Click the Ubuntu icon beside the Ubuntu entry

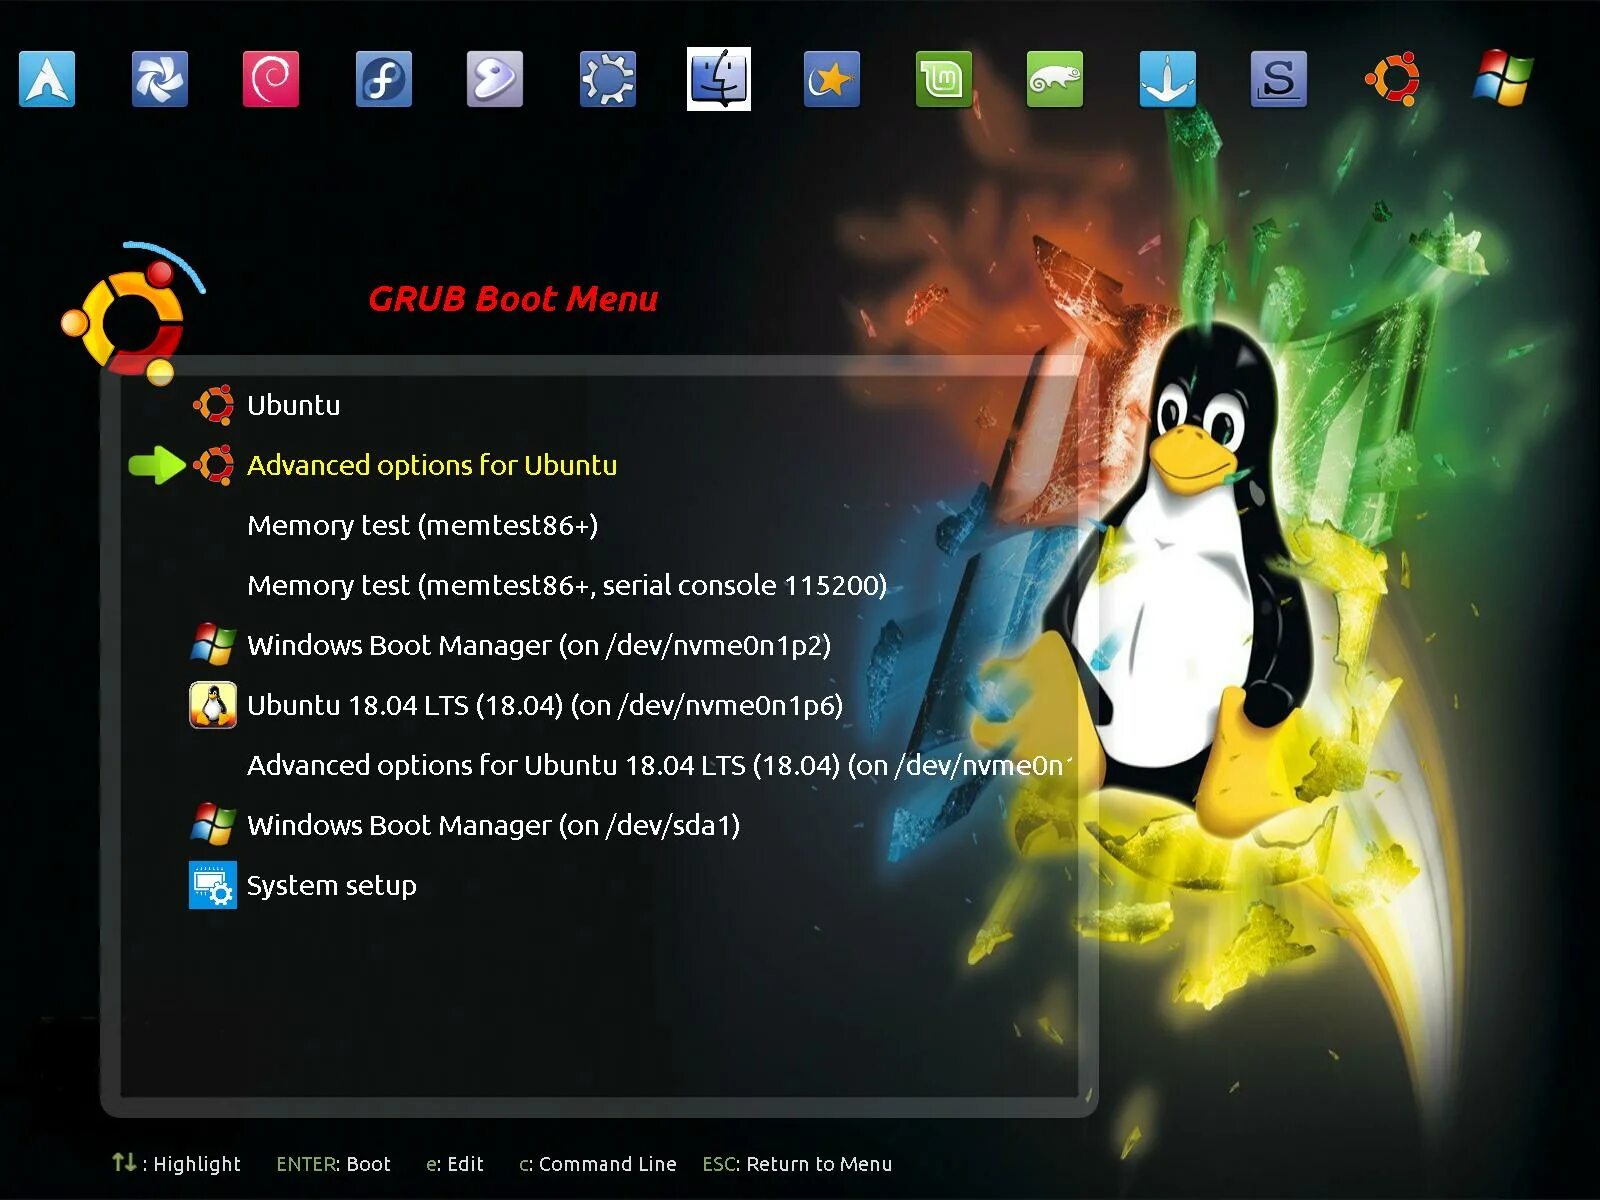[213, 405]
